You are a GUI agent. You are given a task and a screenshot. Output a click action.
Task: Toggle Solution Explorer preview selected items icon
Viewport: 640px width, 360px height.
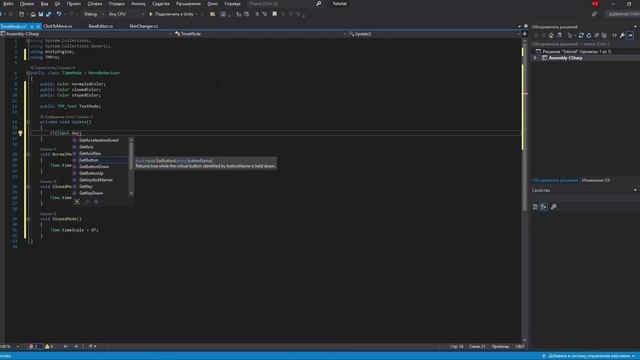click(x=630, y=36)
